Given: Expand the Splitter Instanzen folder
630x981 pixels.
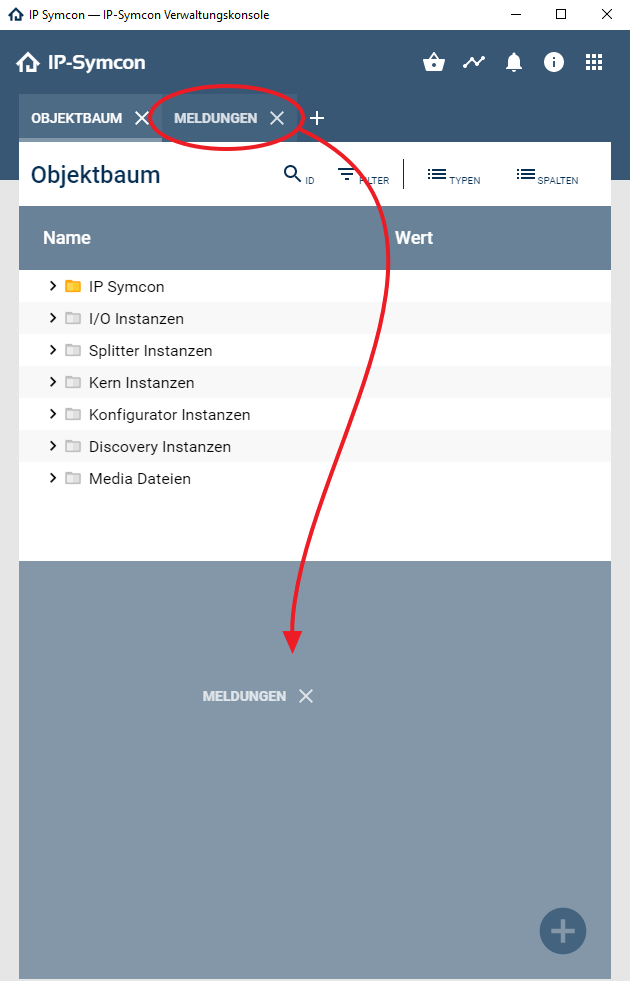Looking at the screenshot, I should [53, 351].
